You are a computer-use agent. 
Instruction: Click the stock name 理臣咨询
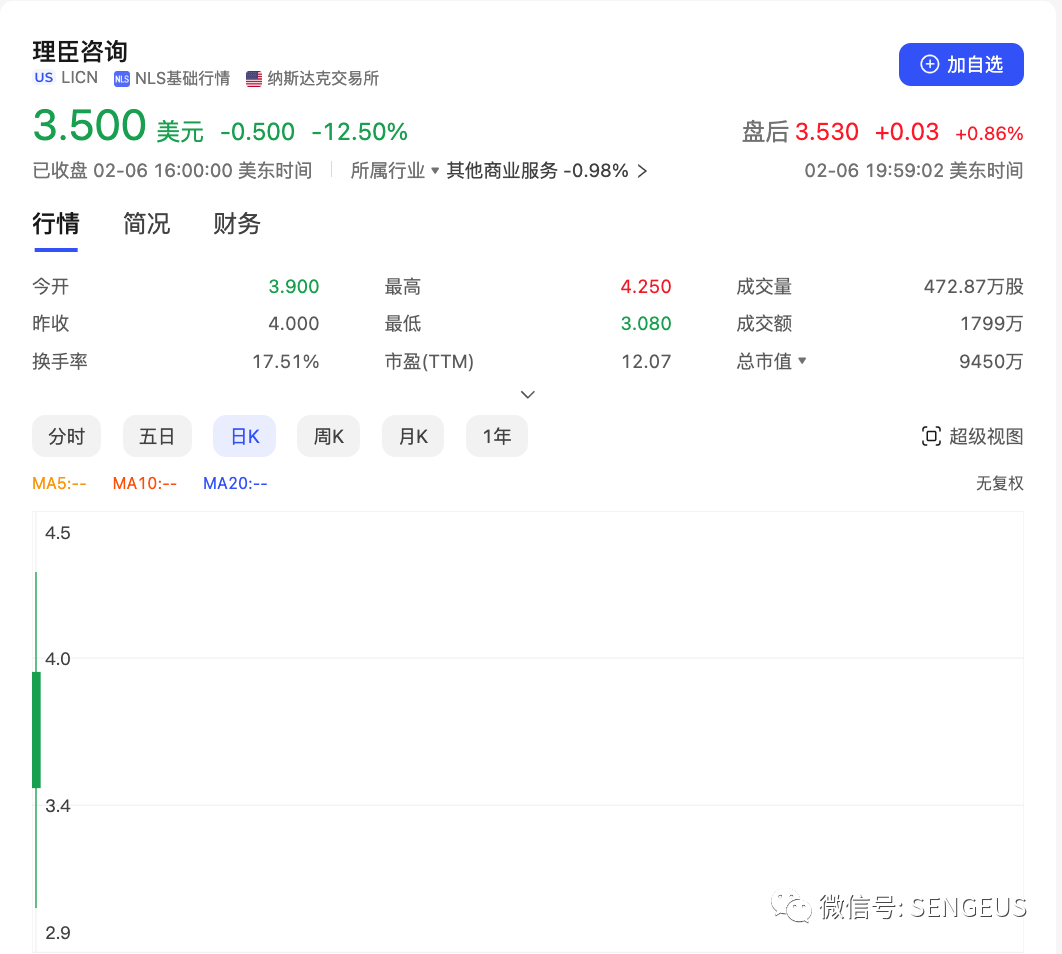click(x=80, y=51)
